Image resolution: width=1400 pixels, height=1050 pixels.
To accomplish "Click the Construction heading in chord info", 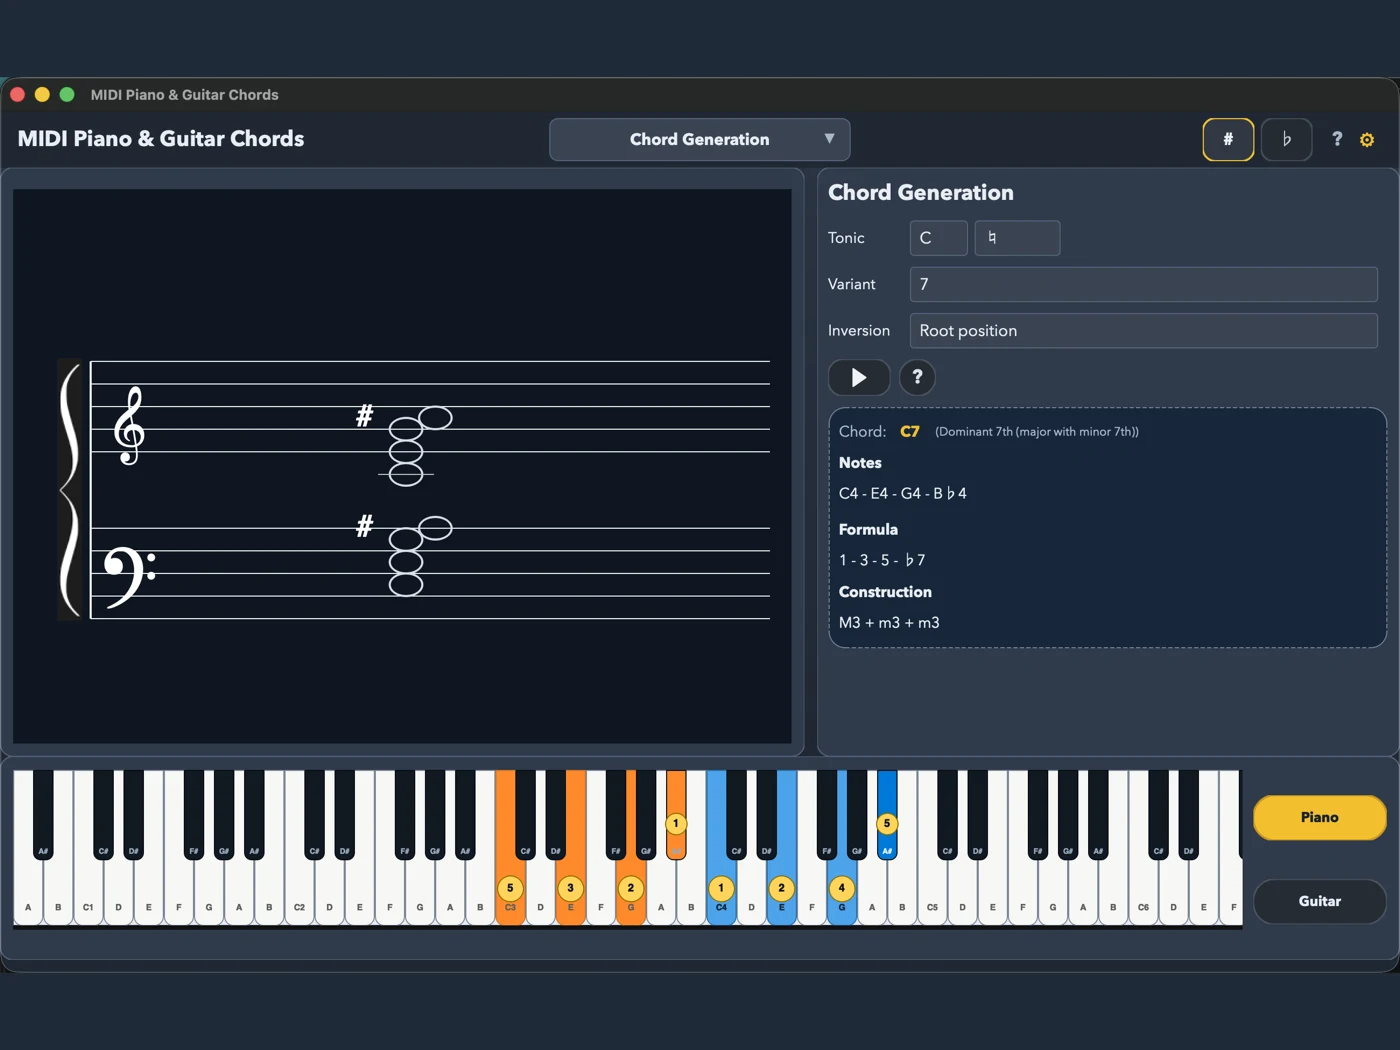I will [885, 592].
